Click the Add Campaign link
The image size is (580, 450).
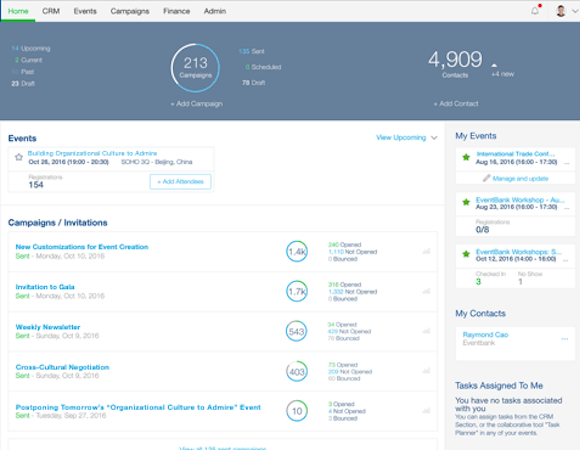click(x=196, y=104)
